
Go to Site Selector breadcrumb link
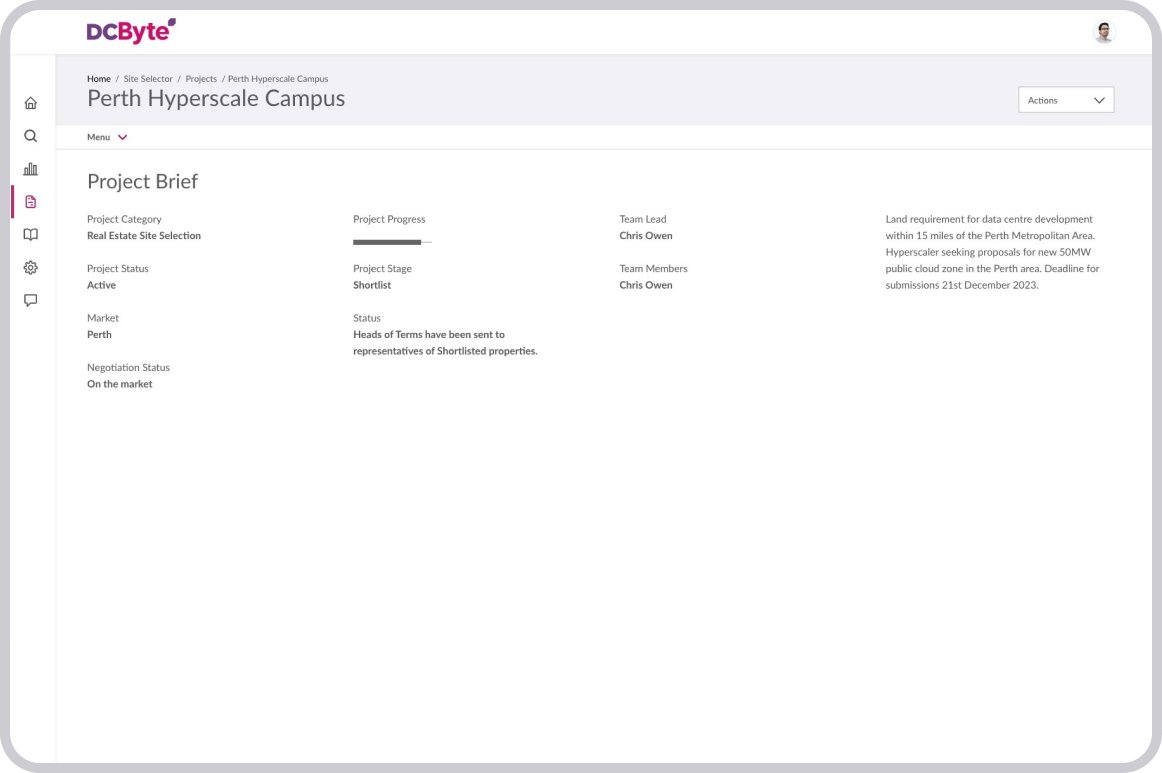pyautogui.click(x=148, y=79)
